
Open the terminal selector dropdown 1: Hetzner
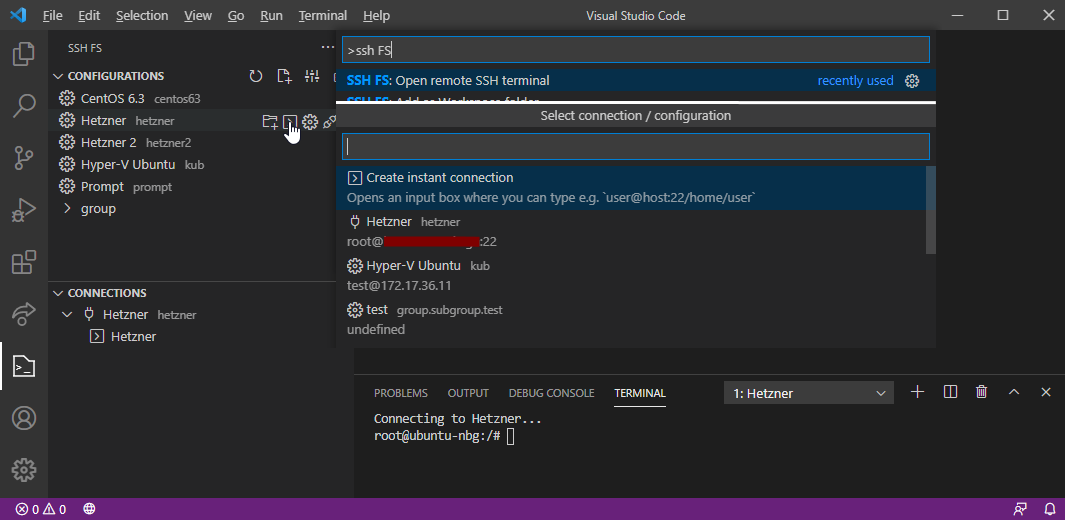pyautogui.click(x=809, y=393)
